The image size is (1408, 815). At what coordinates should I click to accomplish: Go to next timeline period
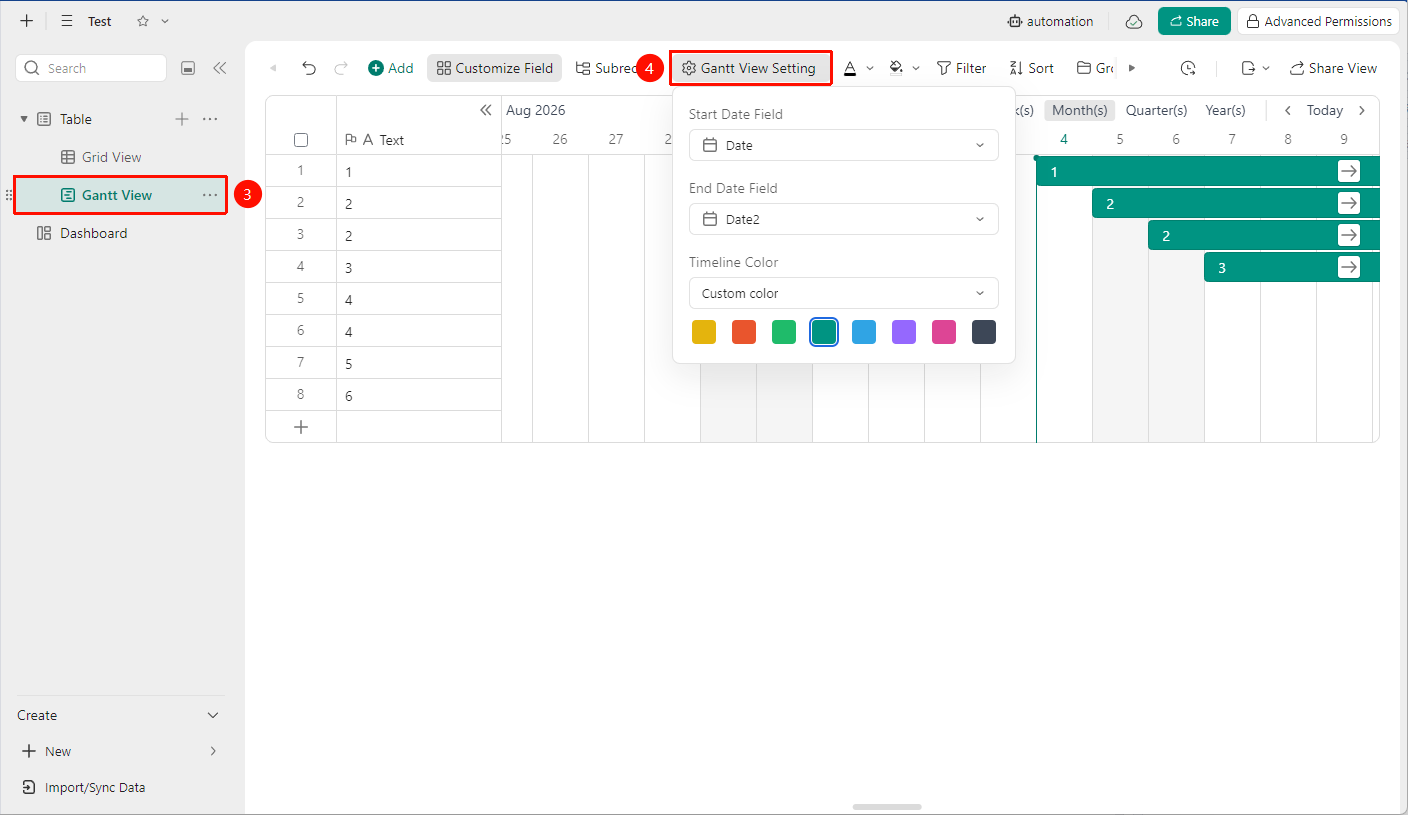[1362, 110]
